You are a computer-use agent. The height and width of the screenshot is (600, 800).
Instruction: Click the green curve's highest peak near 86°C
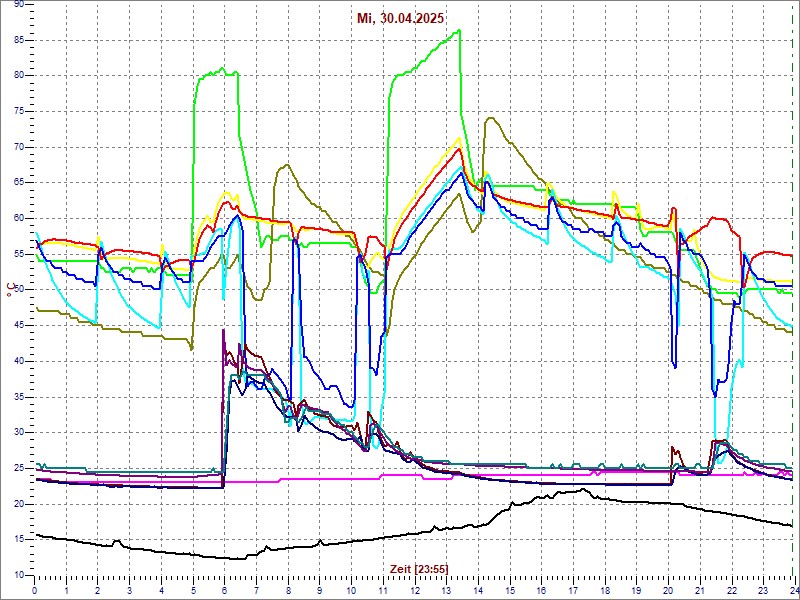(459, 30)
